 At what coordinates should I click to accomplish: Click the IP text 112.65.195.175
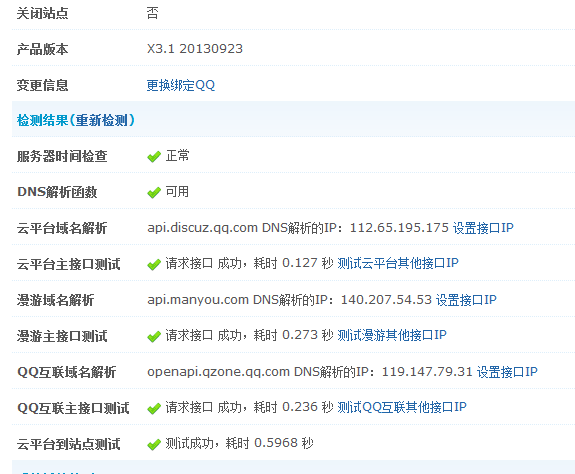[399, 228]
